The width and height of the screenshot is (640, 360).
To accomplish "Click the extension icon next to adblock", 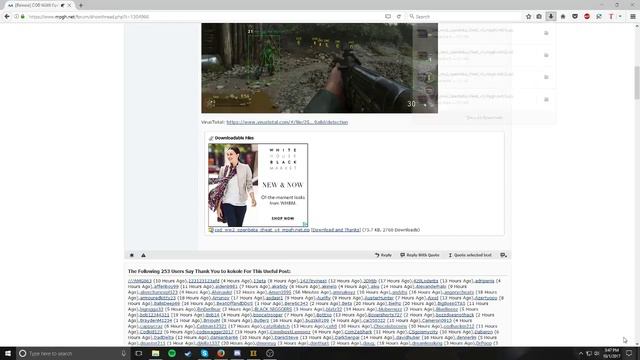I will pos(599,17).
